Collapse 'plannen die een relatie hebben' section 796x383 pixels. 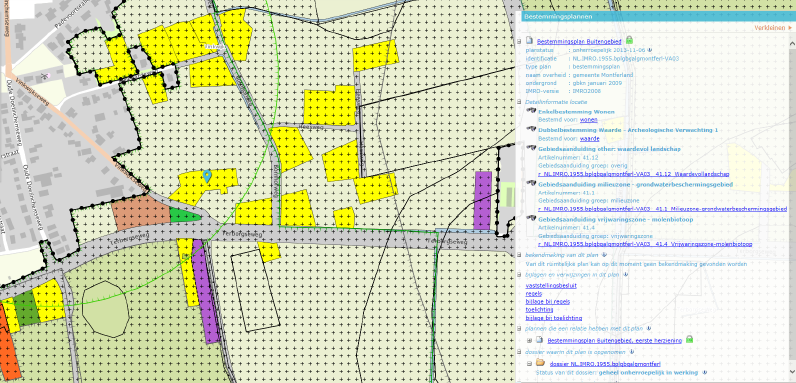coord(519,329)
